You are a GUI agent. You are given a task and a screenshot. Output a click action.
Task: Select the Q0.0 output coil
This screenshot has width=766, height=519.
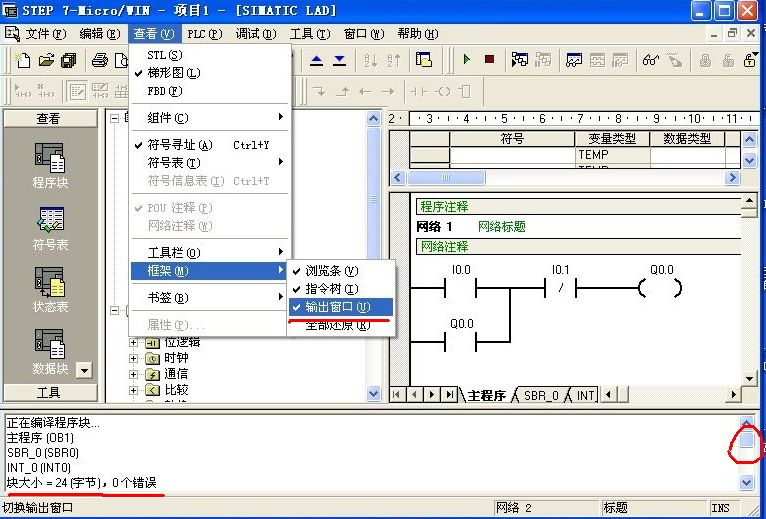660,288
